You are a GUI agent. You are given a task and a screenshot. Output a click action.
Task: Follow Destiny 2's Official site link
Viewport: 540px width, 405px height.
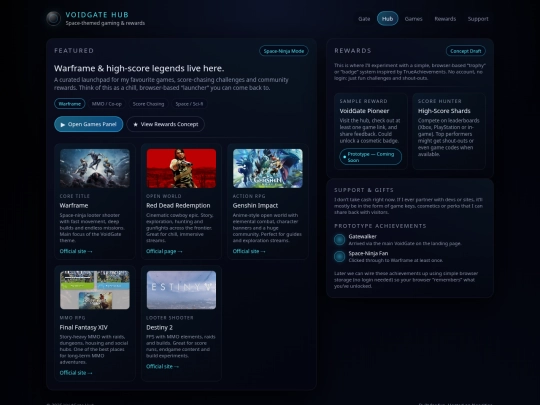tap(163, 366)
